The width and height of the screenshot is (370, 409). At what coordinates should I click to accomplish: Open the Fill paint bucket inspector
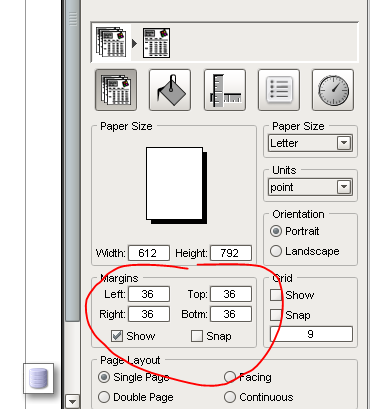(170, 90)
